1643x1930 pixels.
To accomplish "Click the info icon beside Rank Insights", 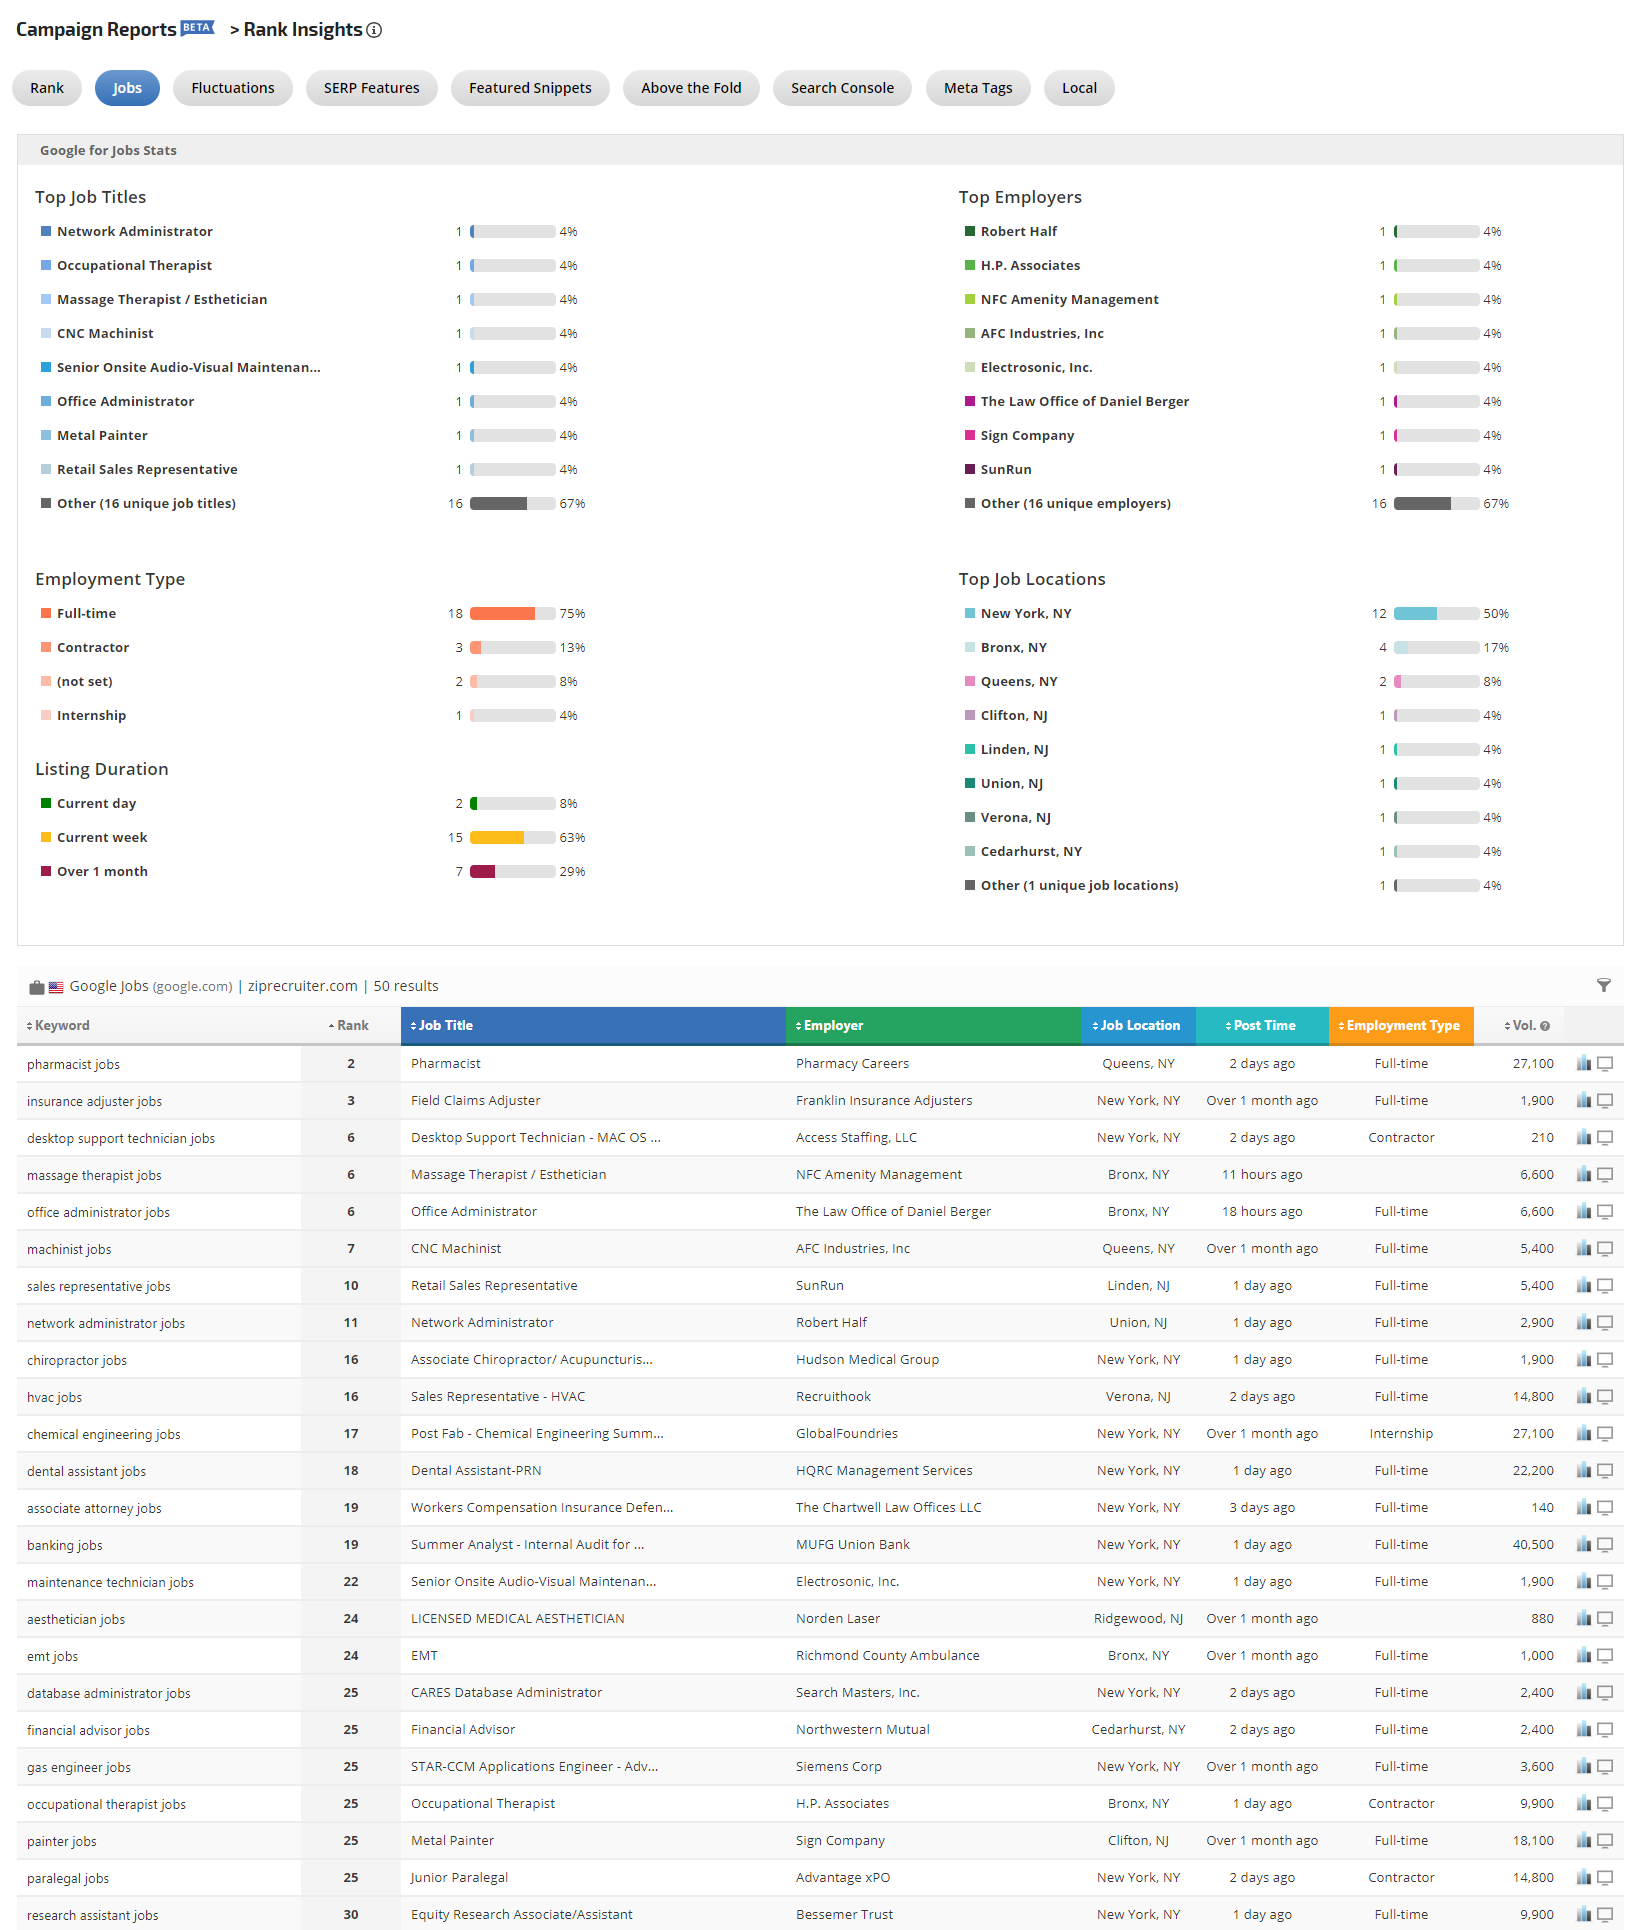I will (x=374, y=30).
